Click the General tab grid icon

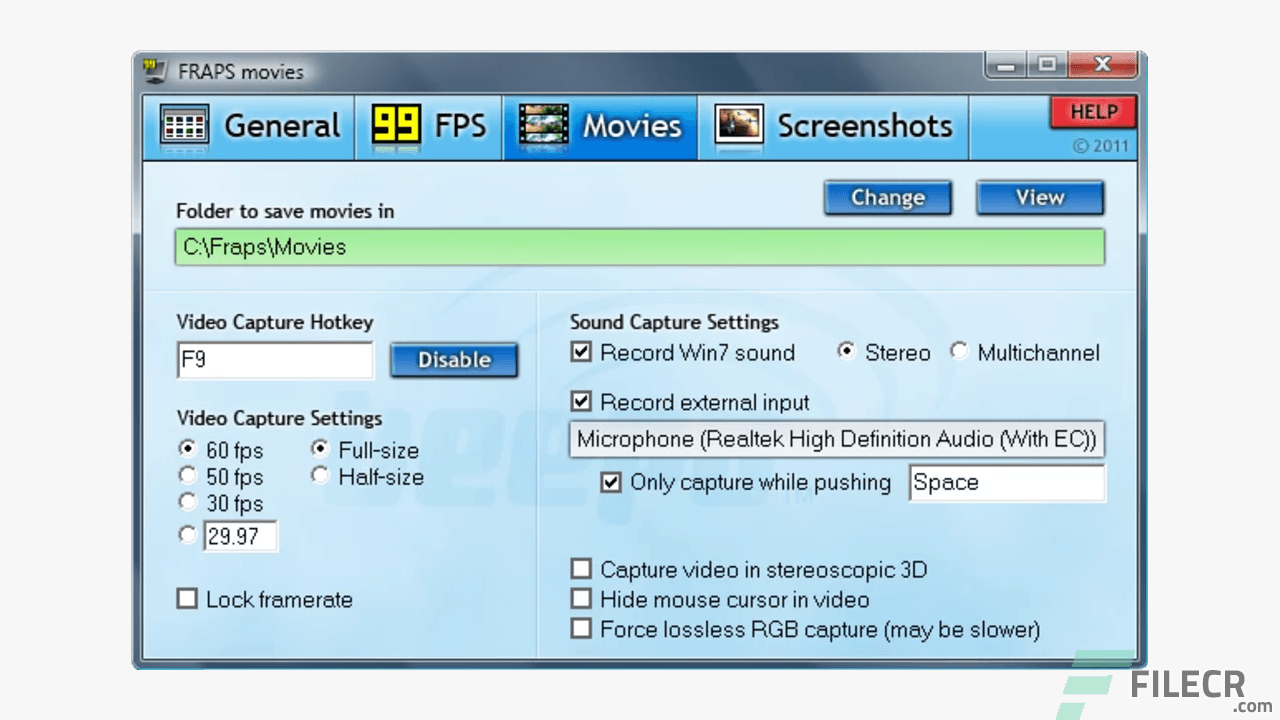click(x=184, y=126)
